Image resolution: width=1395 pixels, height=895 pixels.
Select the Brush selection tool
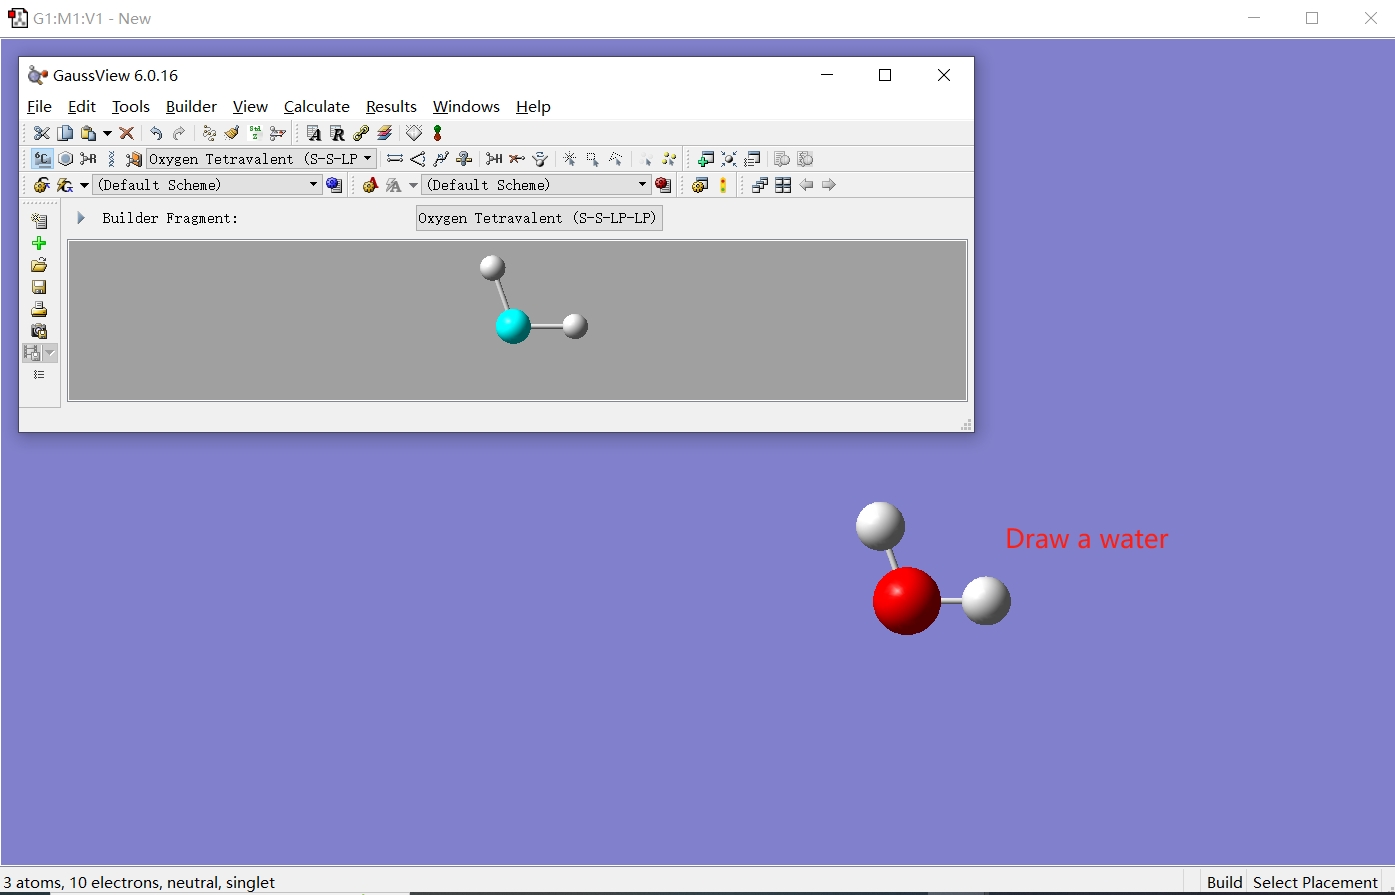[616, 159]
